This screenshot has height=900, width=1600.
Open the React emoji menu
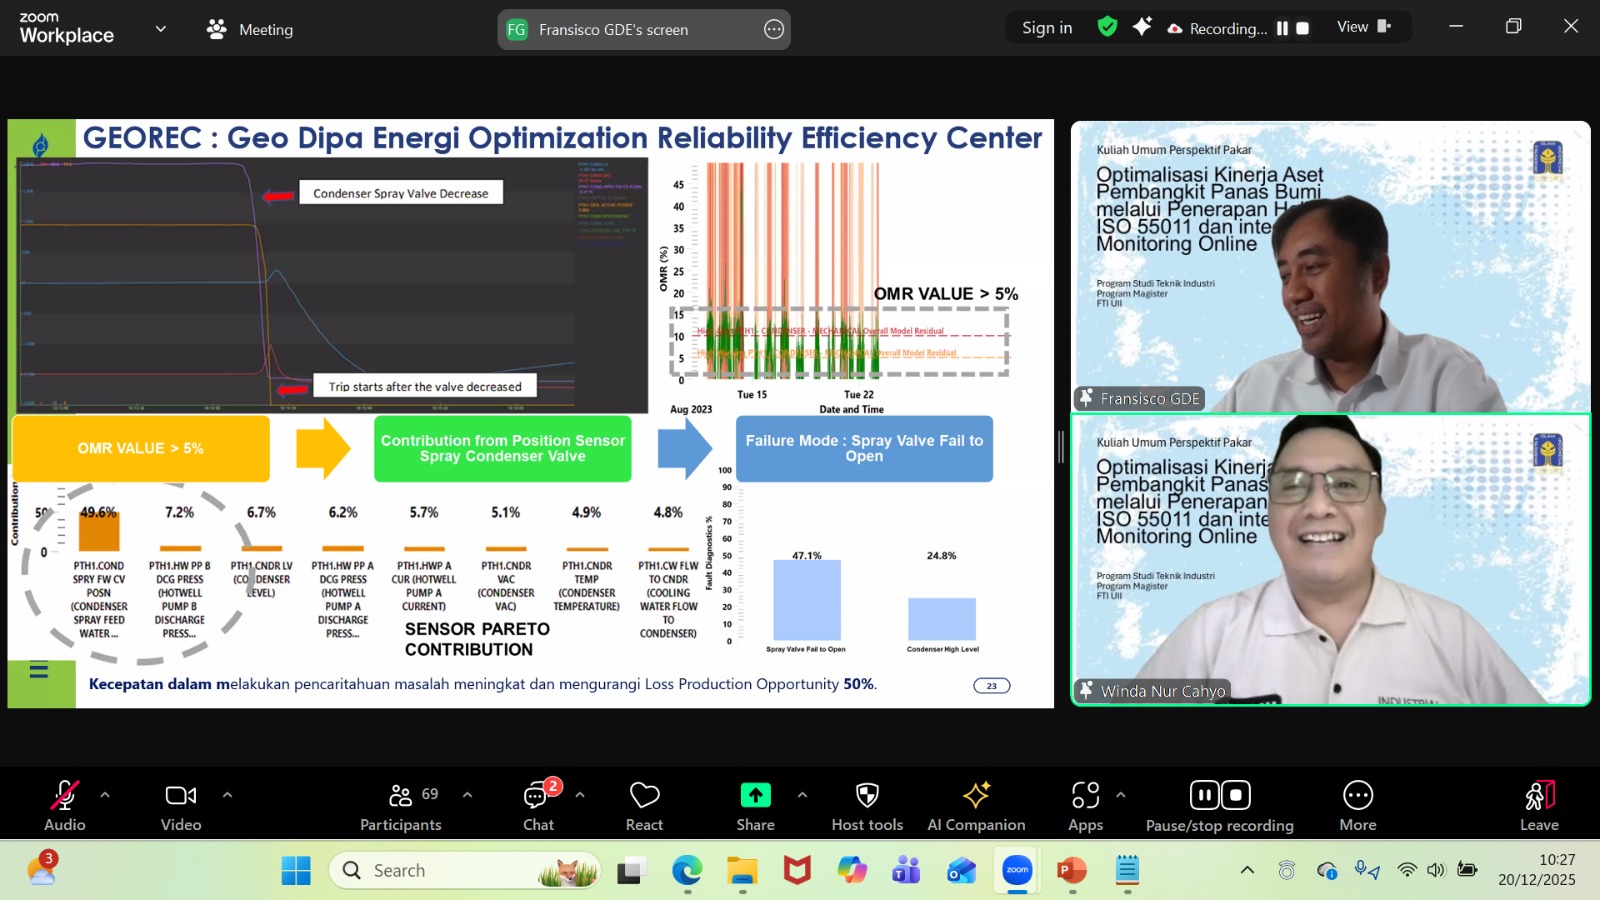(x=644, y=804)
